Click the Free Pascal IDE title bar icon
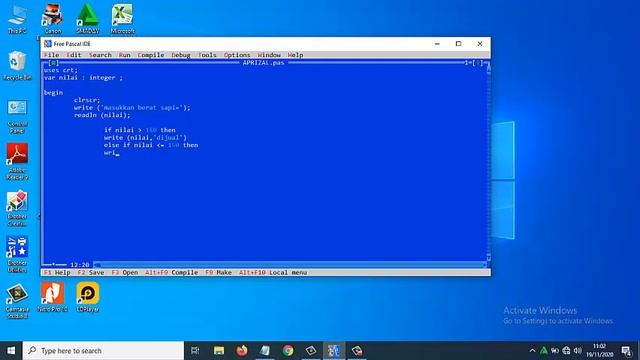This screenshot has height=360, width=640. point(48,44)
